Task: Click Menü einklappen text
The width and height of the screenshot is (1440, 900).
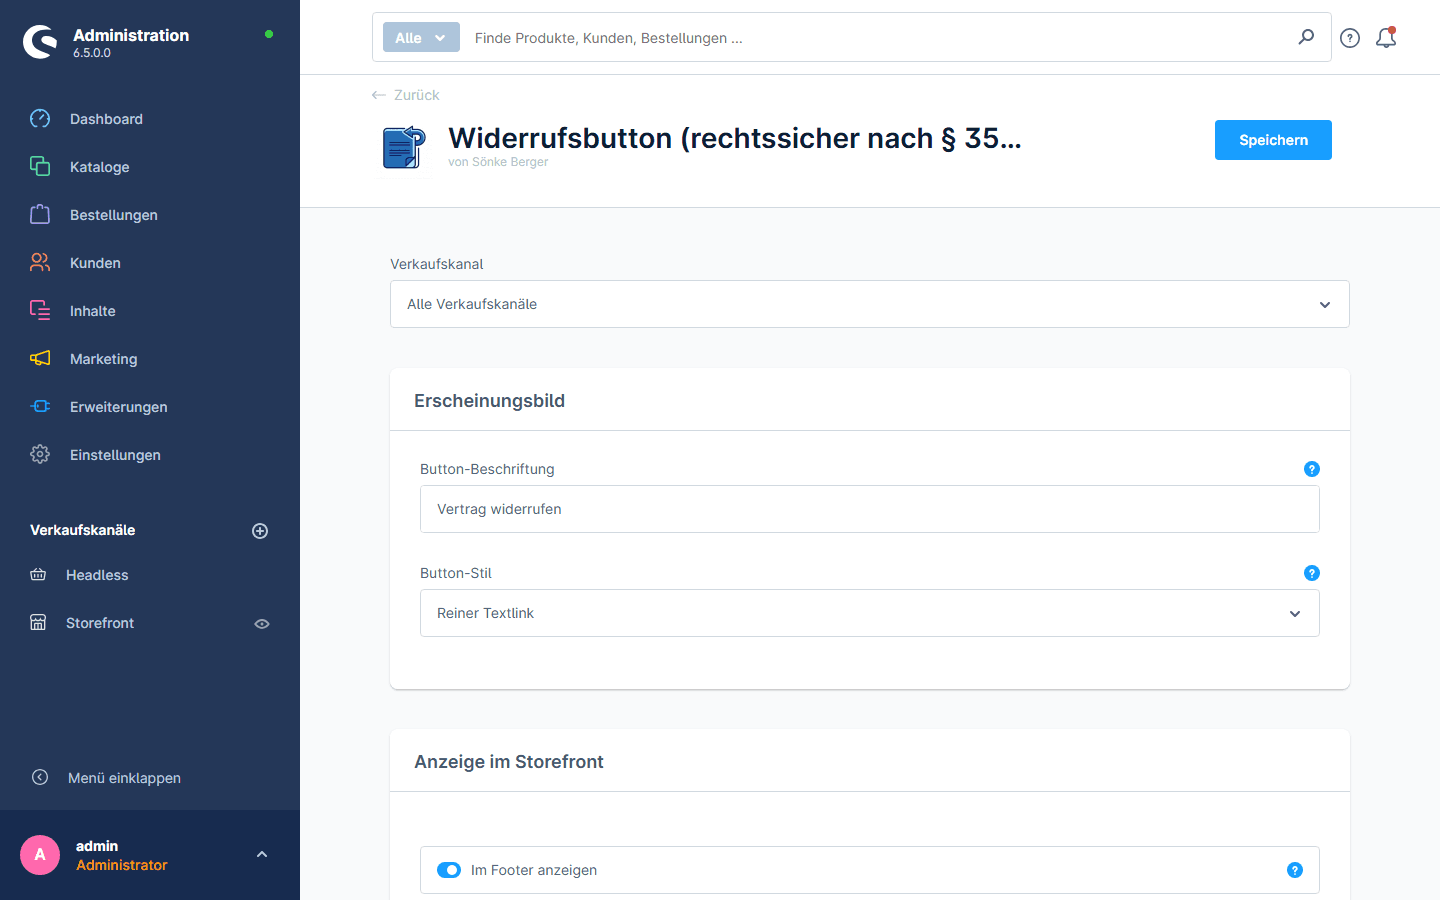Action: [124, 778]
